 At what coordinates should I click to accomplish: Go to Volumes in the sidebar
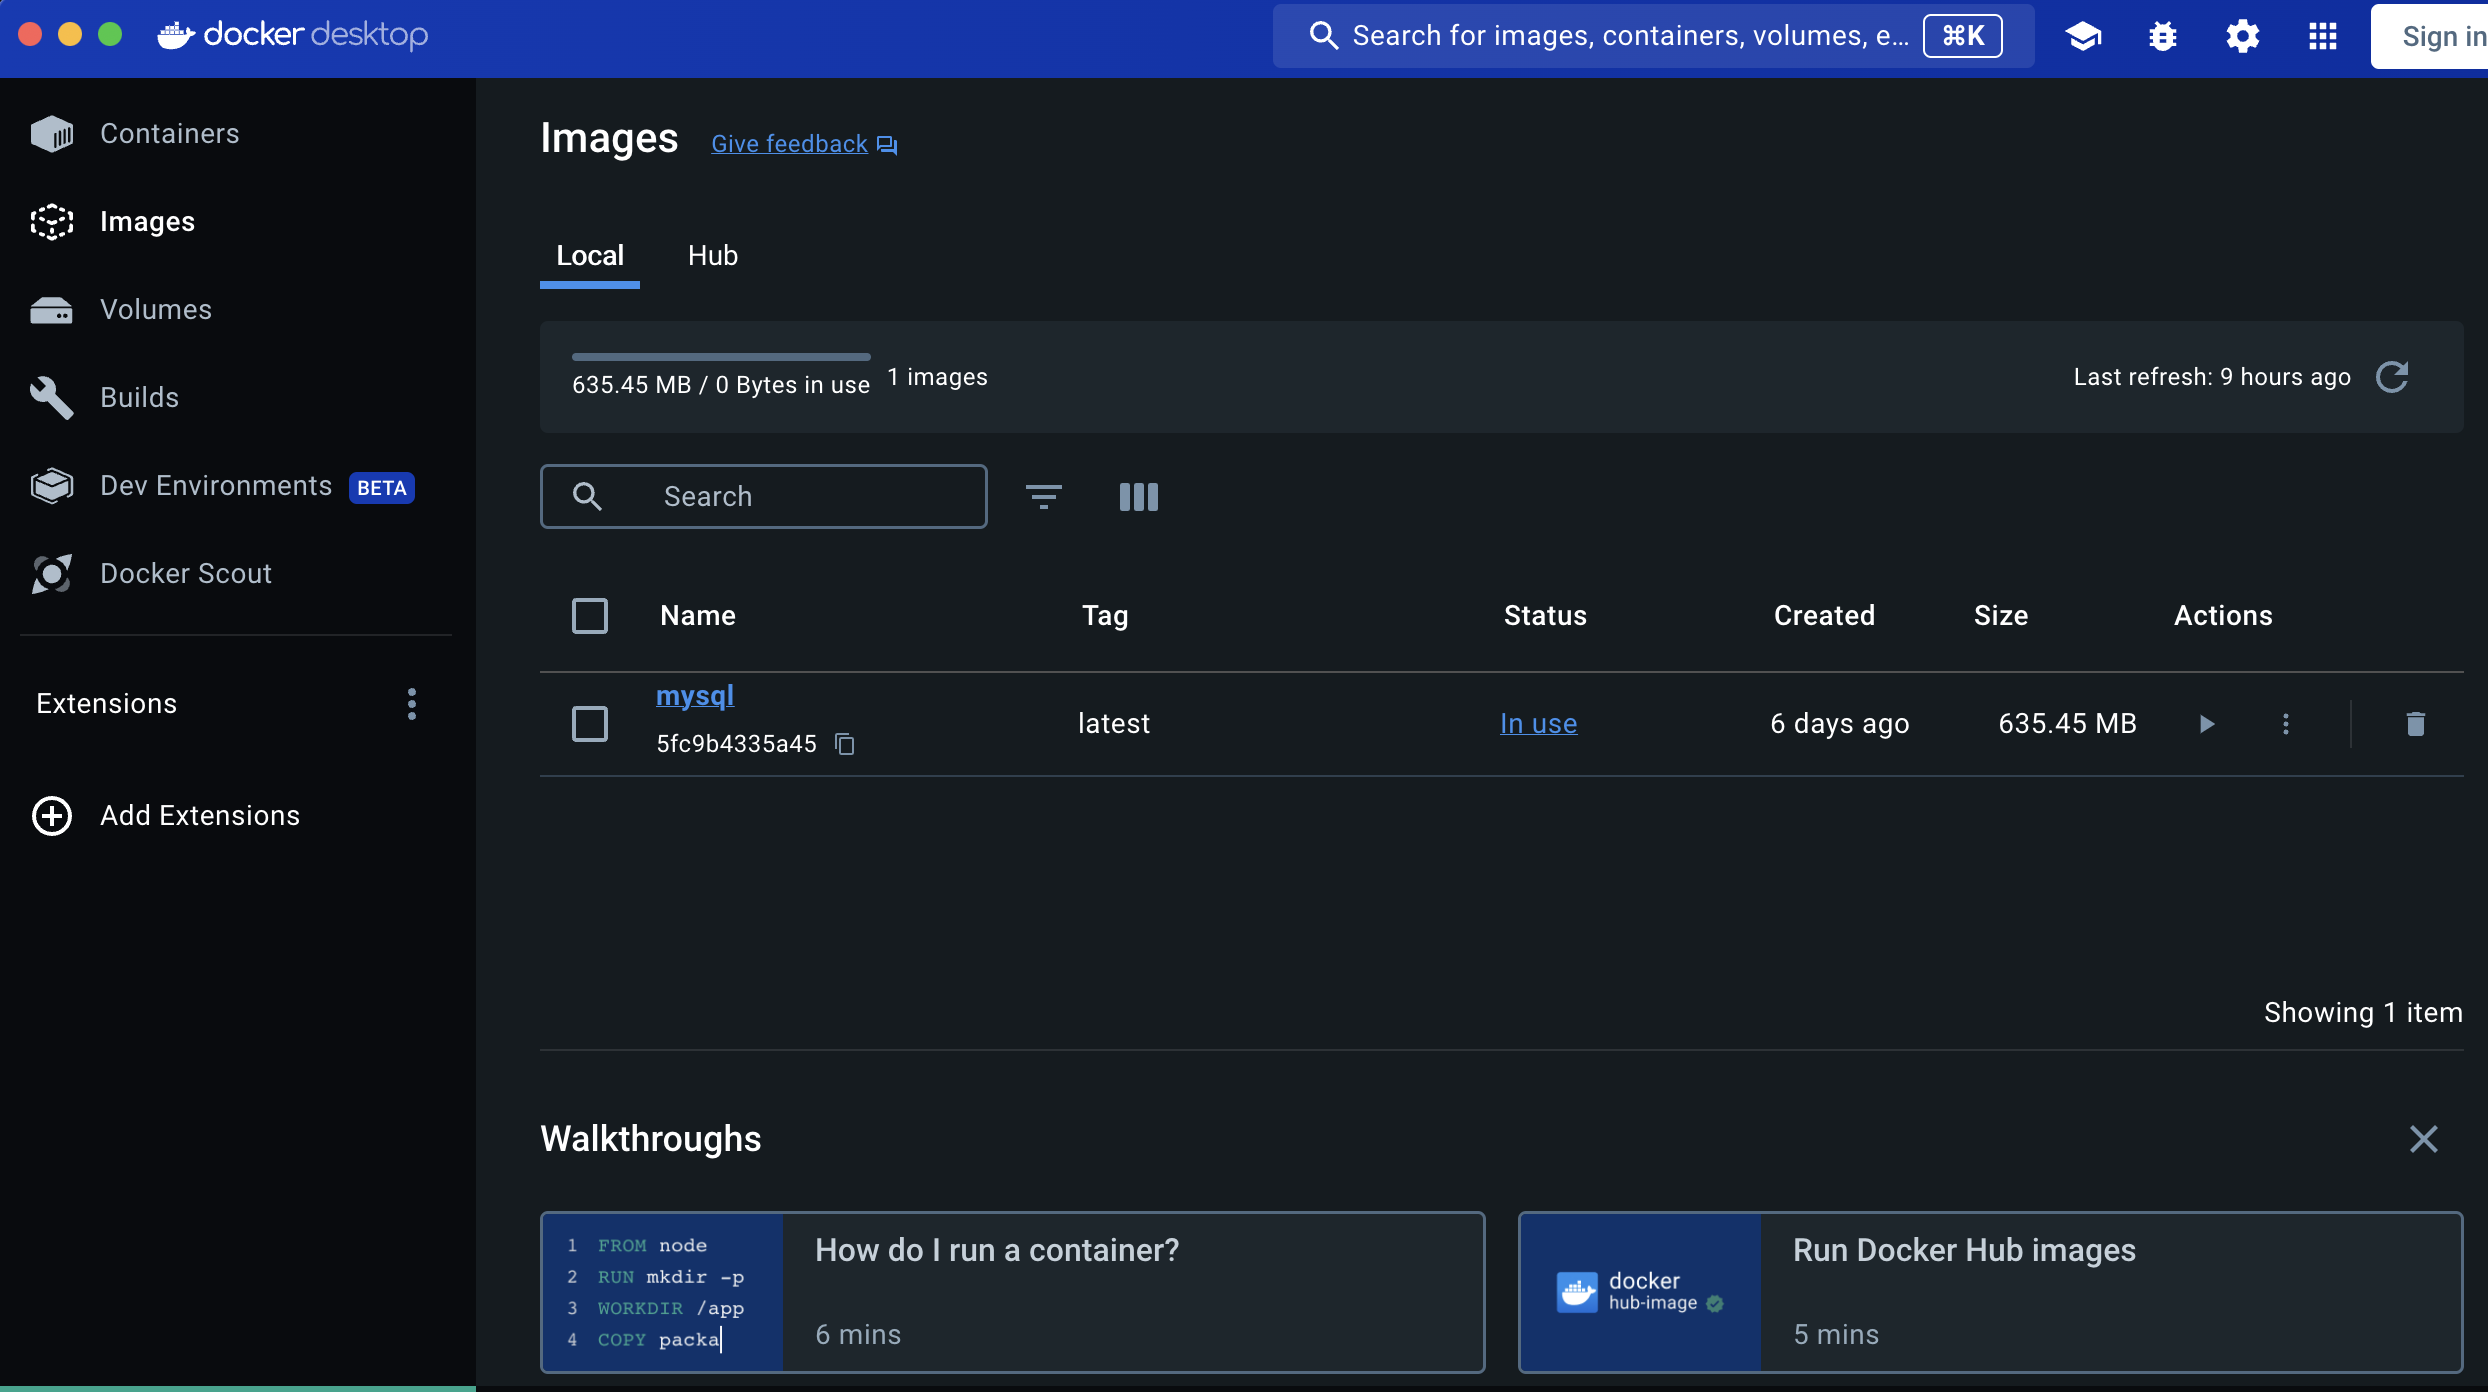pyautogui.click(x=155, y=309)
